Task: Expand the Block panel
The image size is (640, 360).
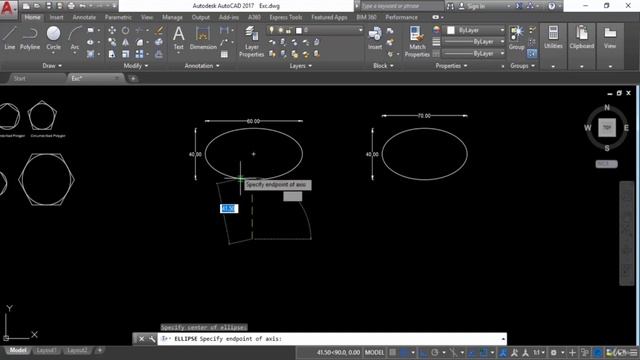Action: coord(383,66)
